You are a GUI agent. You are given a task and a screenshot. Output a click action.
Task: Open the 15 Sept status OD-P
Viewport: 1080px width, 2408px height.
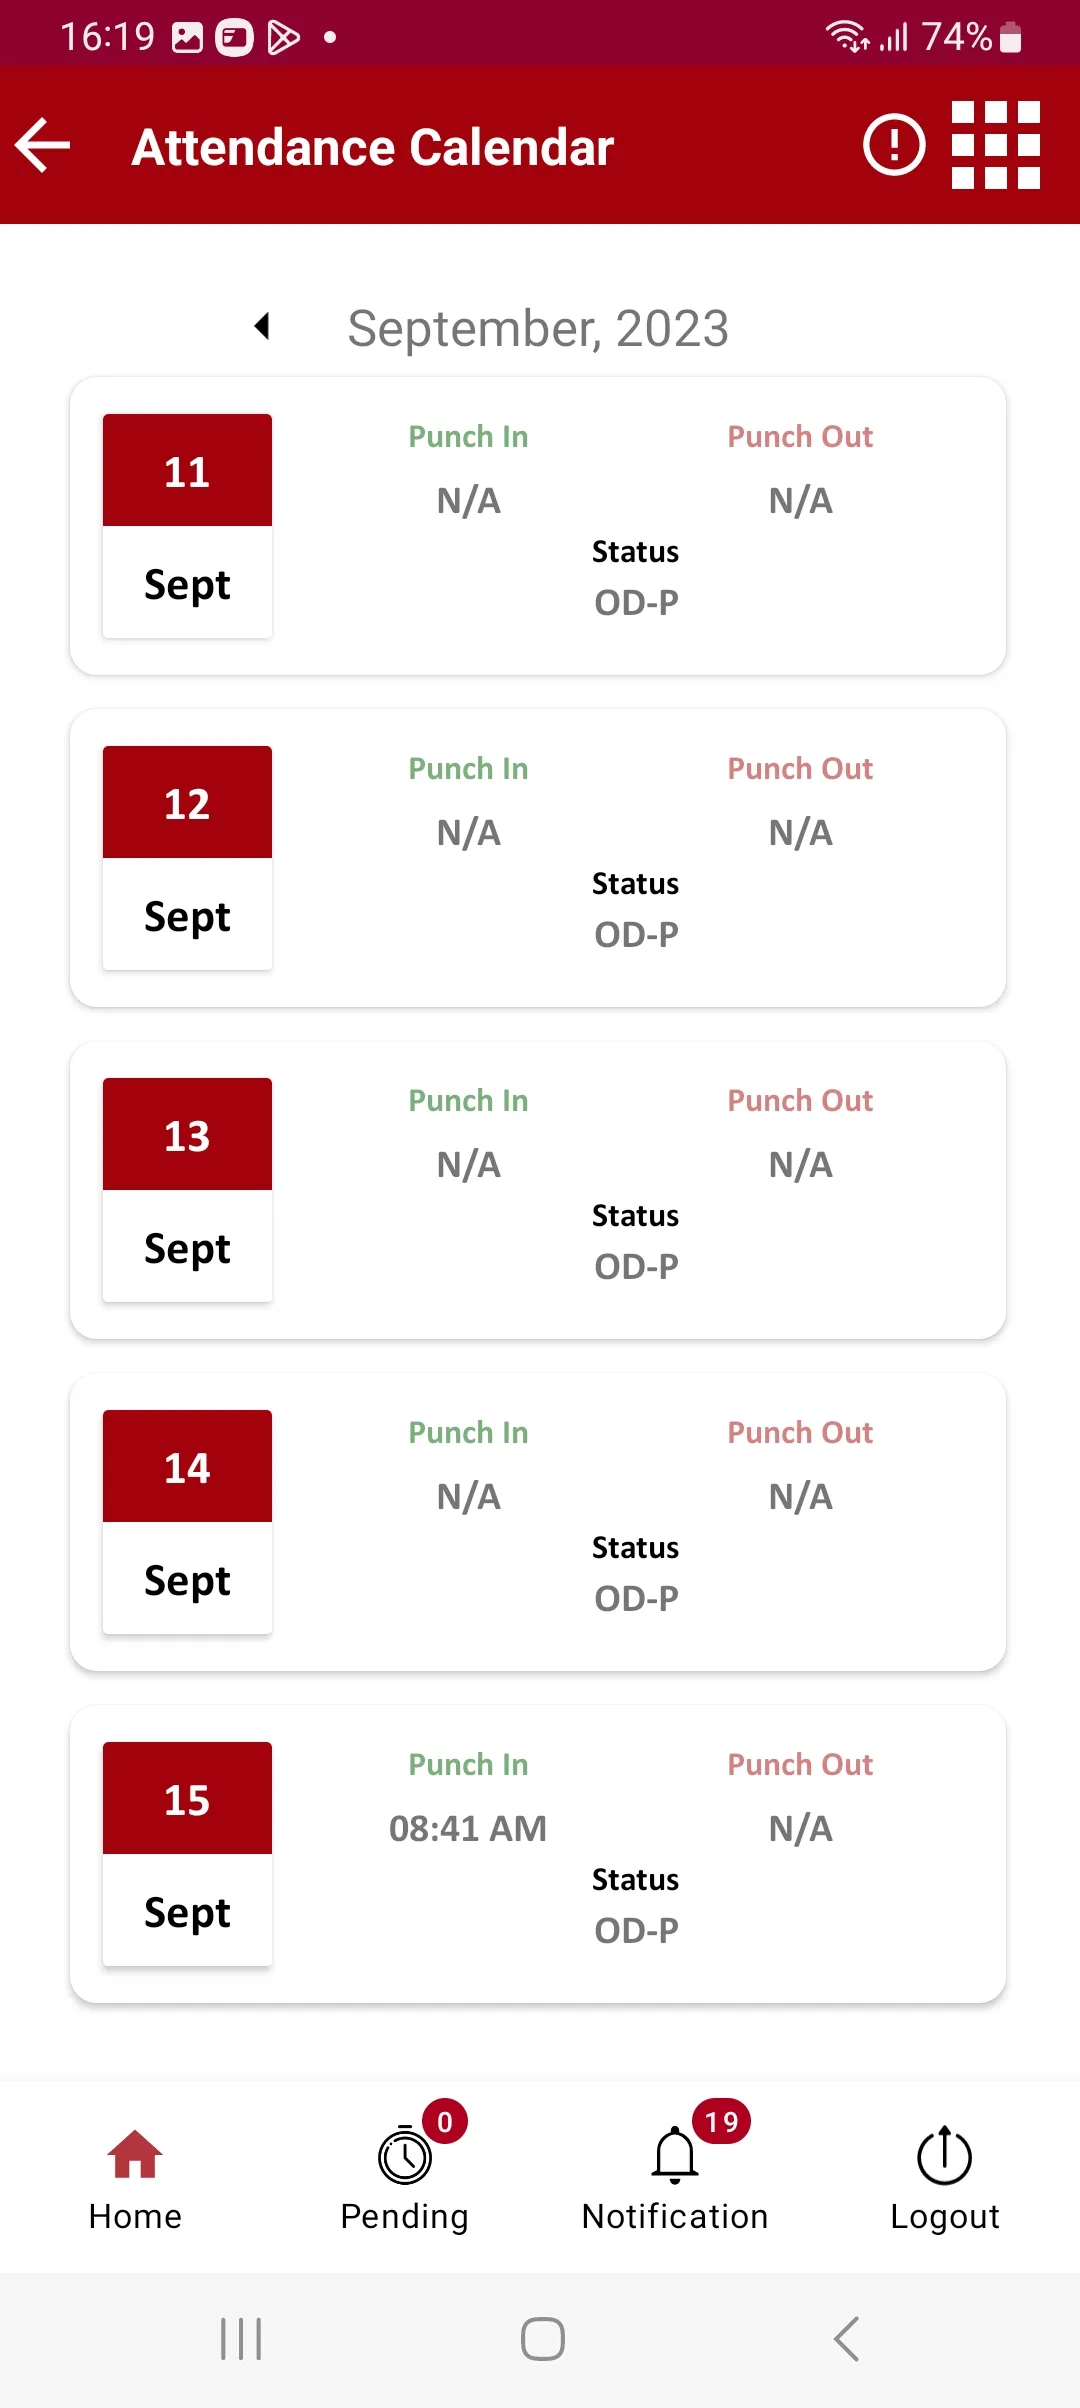[x=636, y=1931]
